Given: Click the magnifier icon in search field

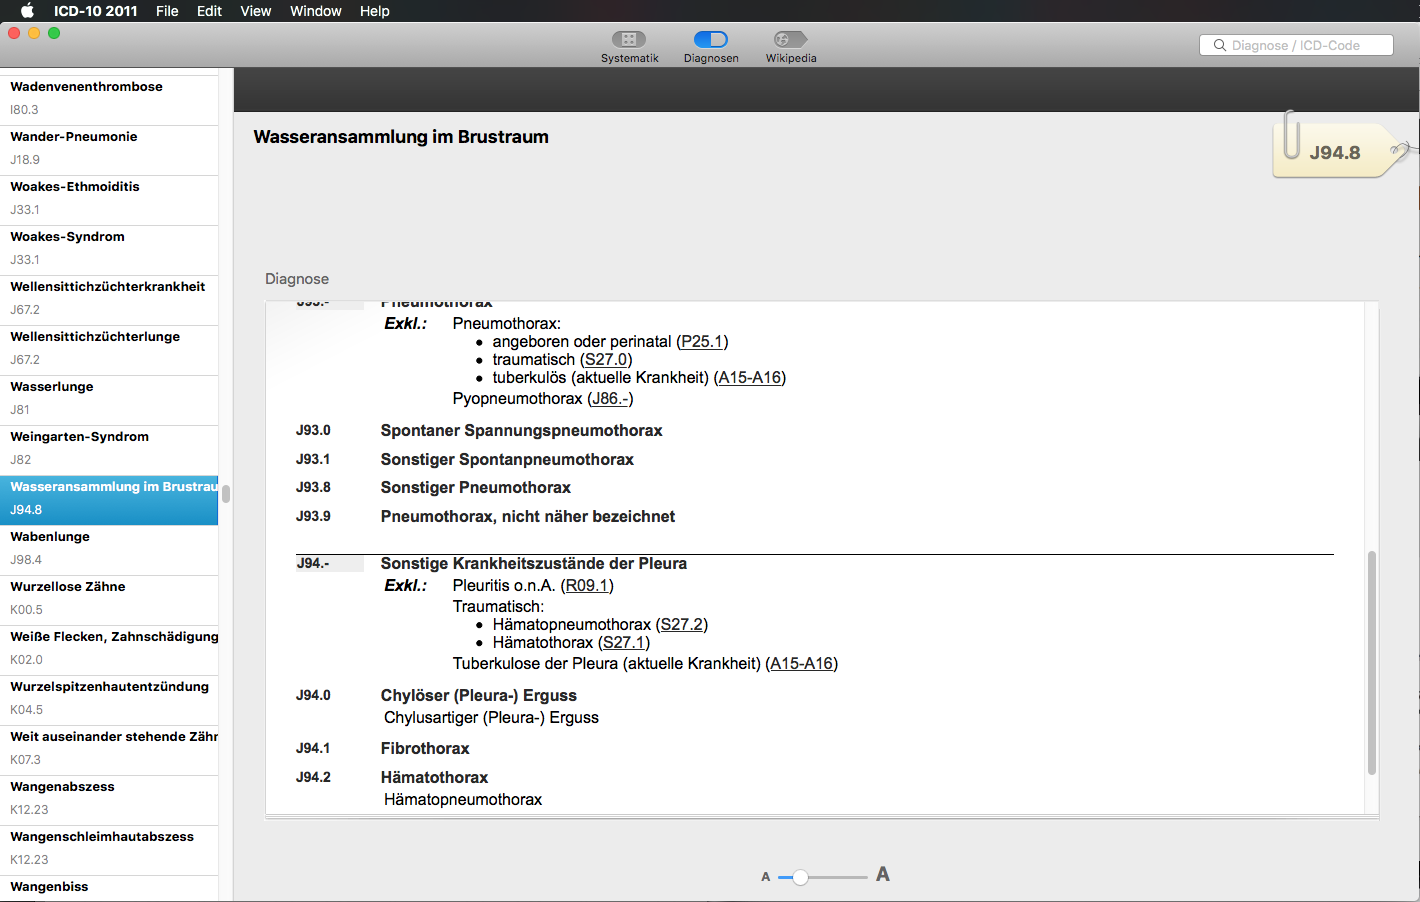Looking at the screenshot, I should click(x=1219, y=45).
